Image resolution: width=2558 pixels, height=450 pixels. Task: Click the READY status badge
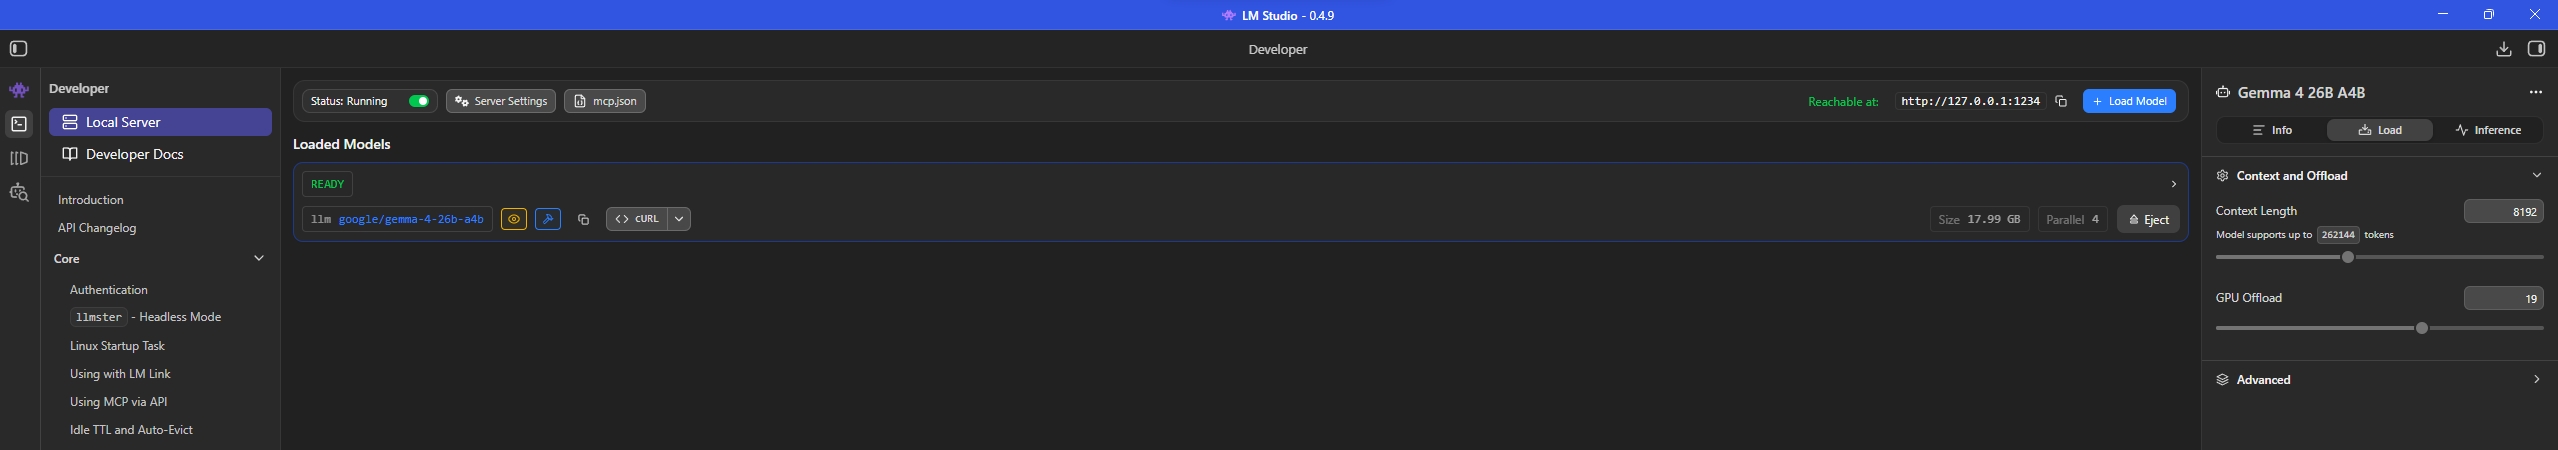point(327,184)
